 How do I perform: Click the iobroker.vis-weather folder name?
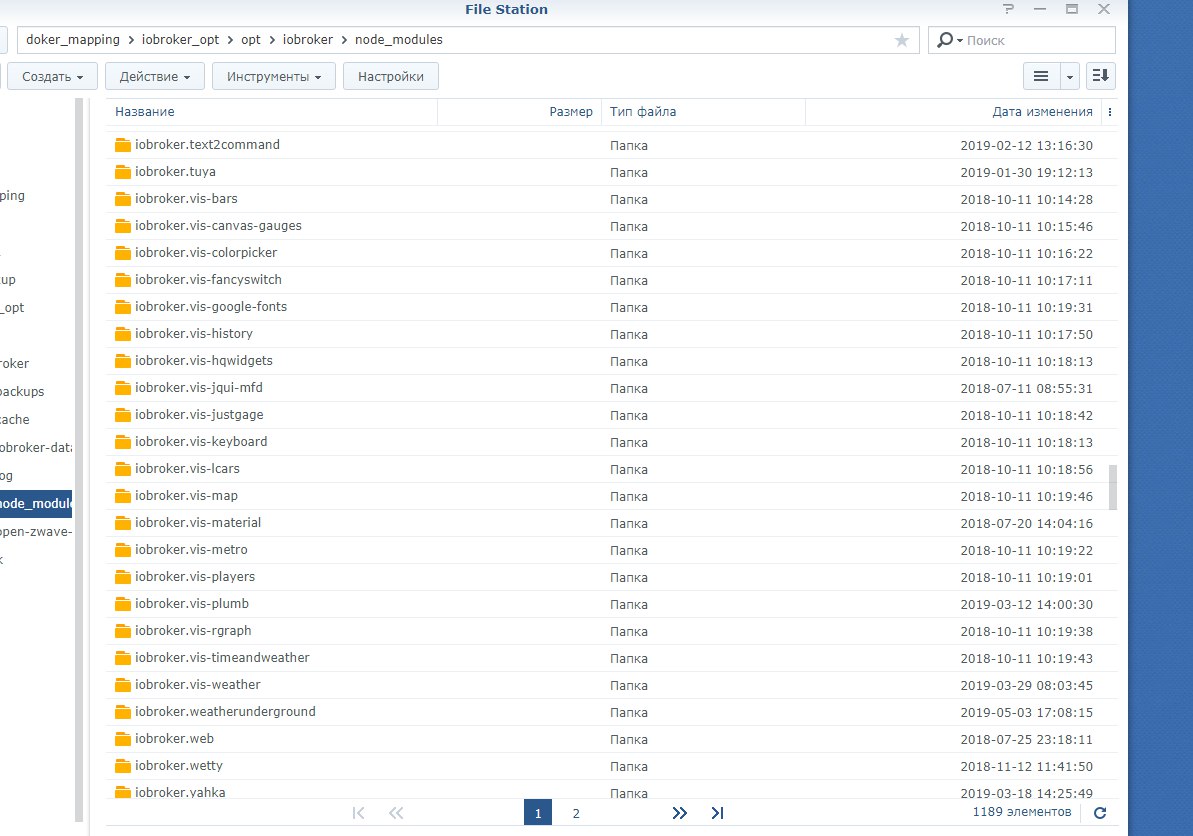(198, 685)
